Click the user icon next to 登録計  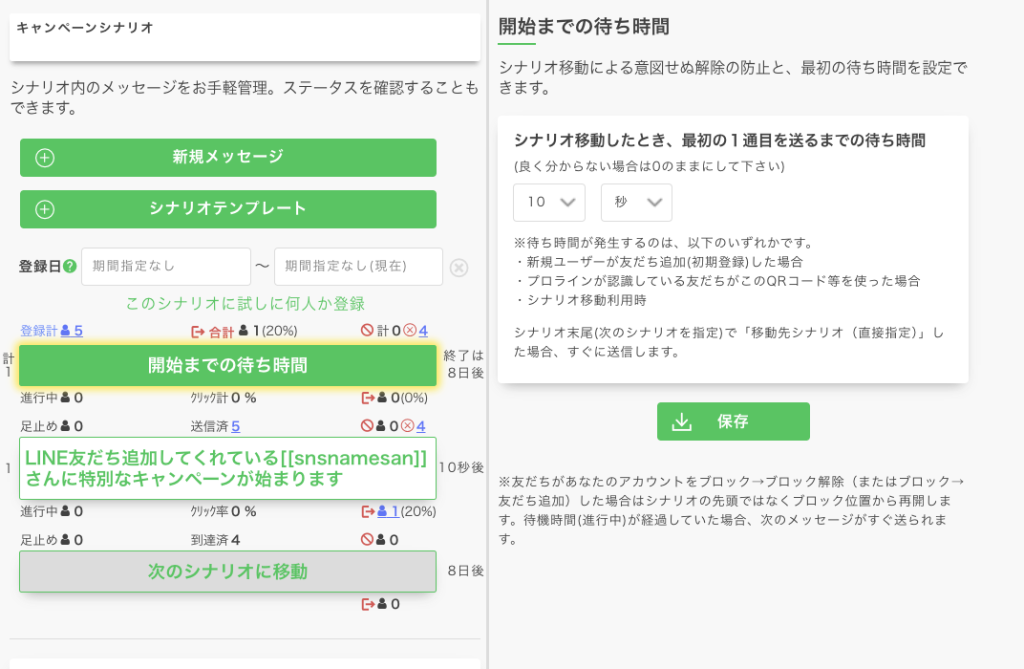[x=66, y=331]
